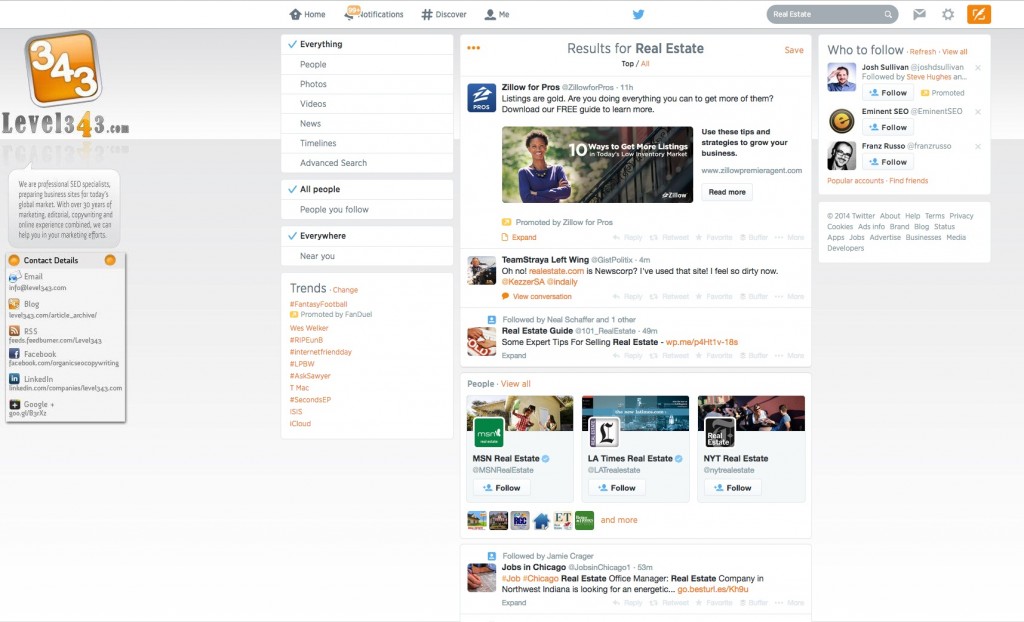Click the LinkedIn icon in Contact Details

14,378
